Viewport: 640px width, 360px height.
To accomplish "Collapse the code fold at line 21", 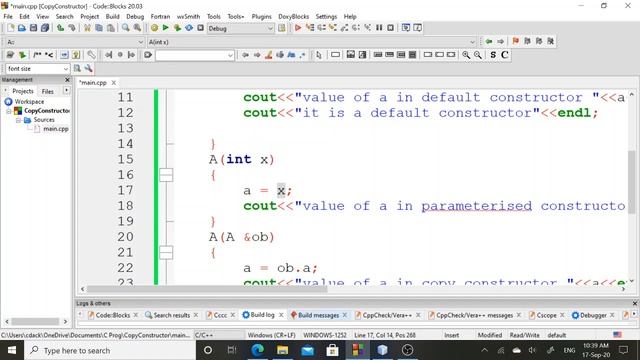I will point(166,253).
